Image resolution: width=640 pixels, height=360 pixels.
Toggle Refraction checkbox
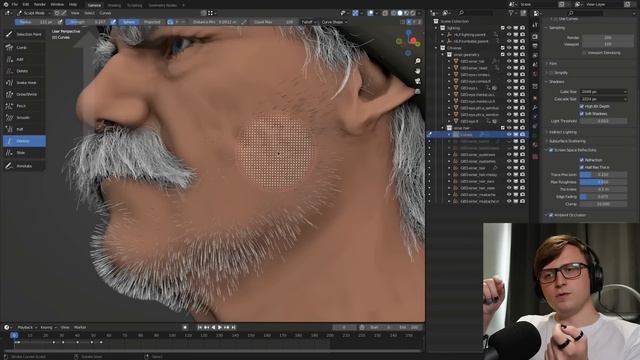point(582,160)
